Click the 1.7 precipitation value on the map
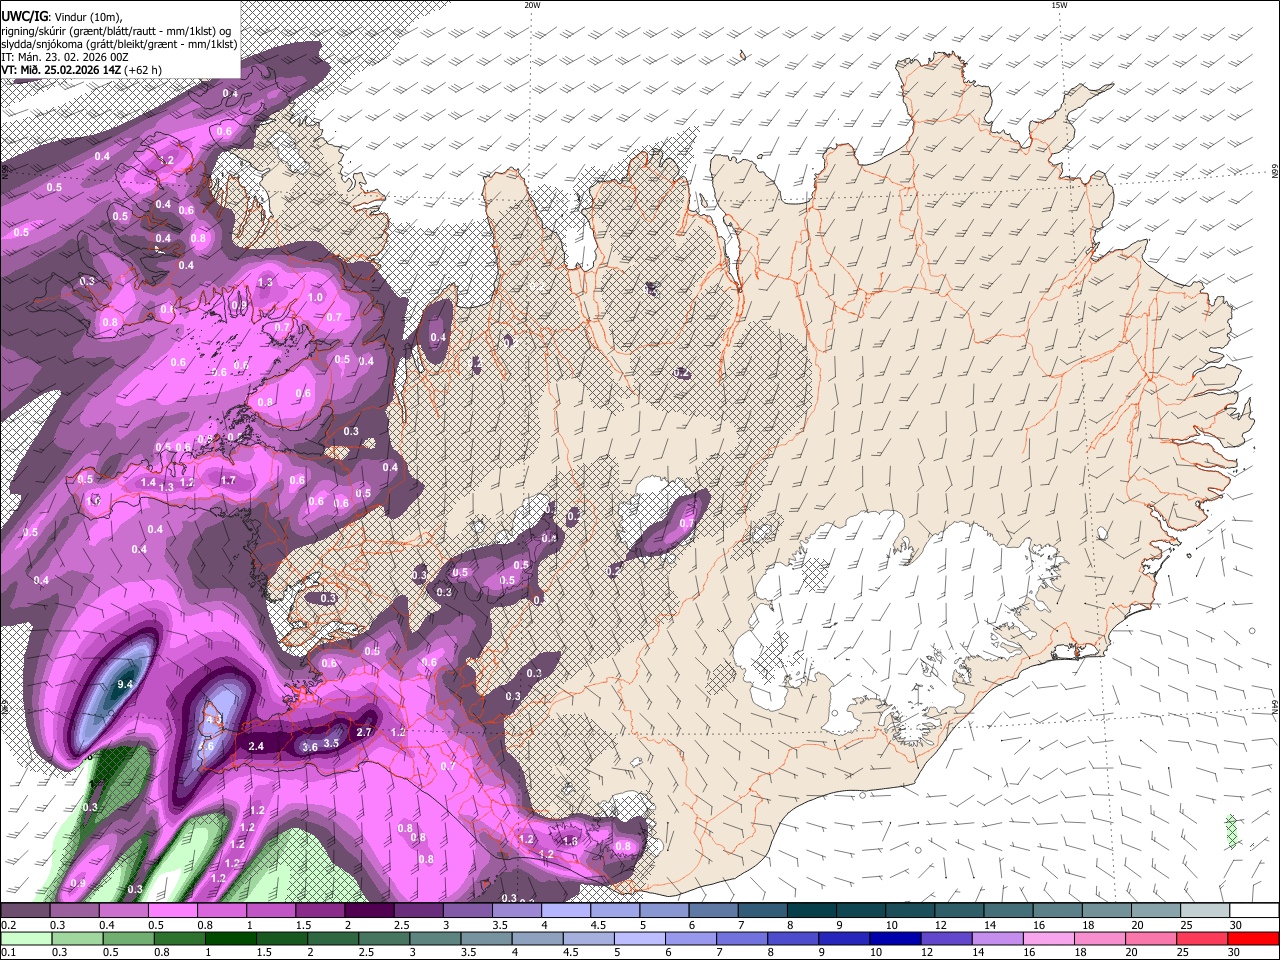Viewport: 1280px width, 960px height. click(228, 481)
